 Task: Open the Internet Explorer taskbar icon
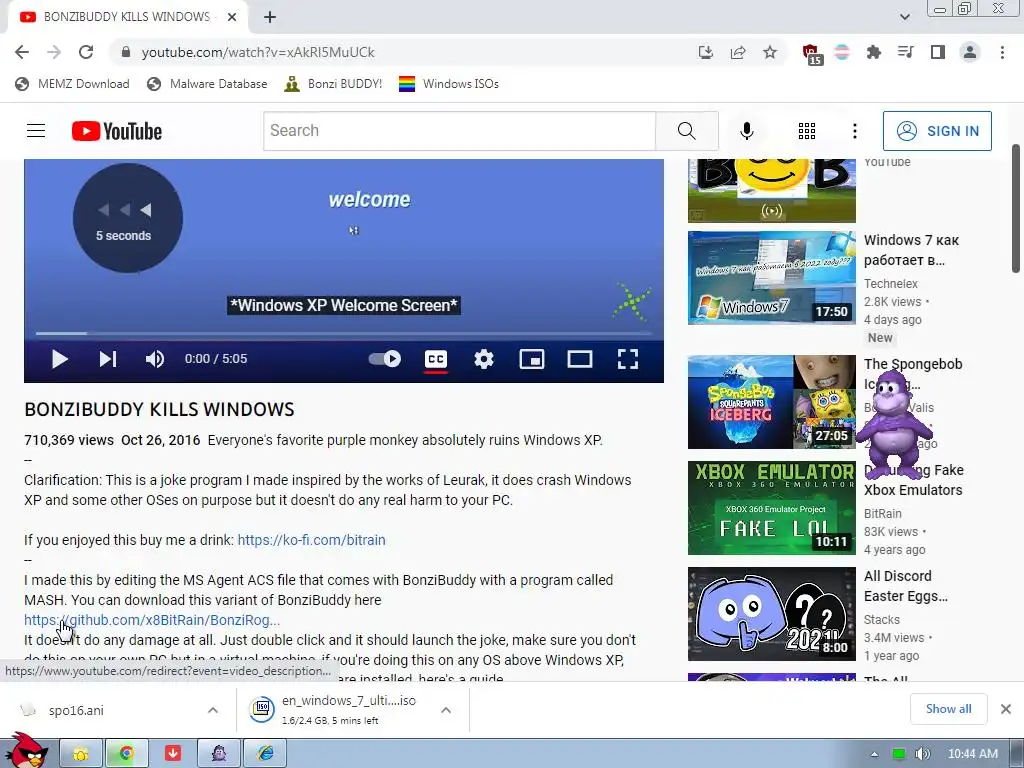click(x=265, y=754)
